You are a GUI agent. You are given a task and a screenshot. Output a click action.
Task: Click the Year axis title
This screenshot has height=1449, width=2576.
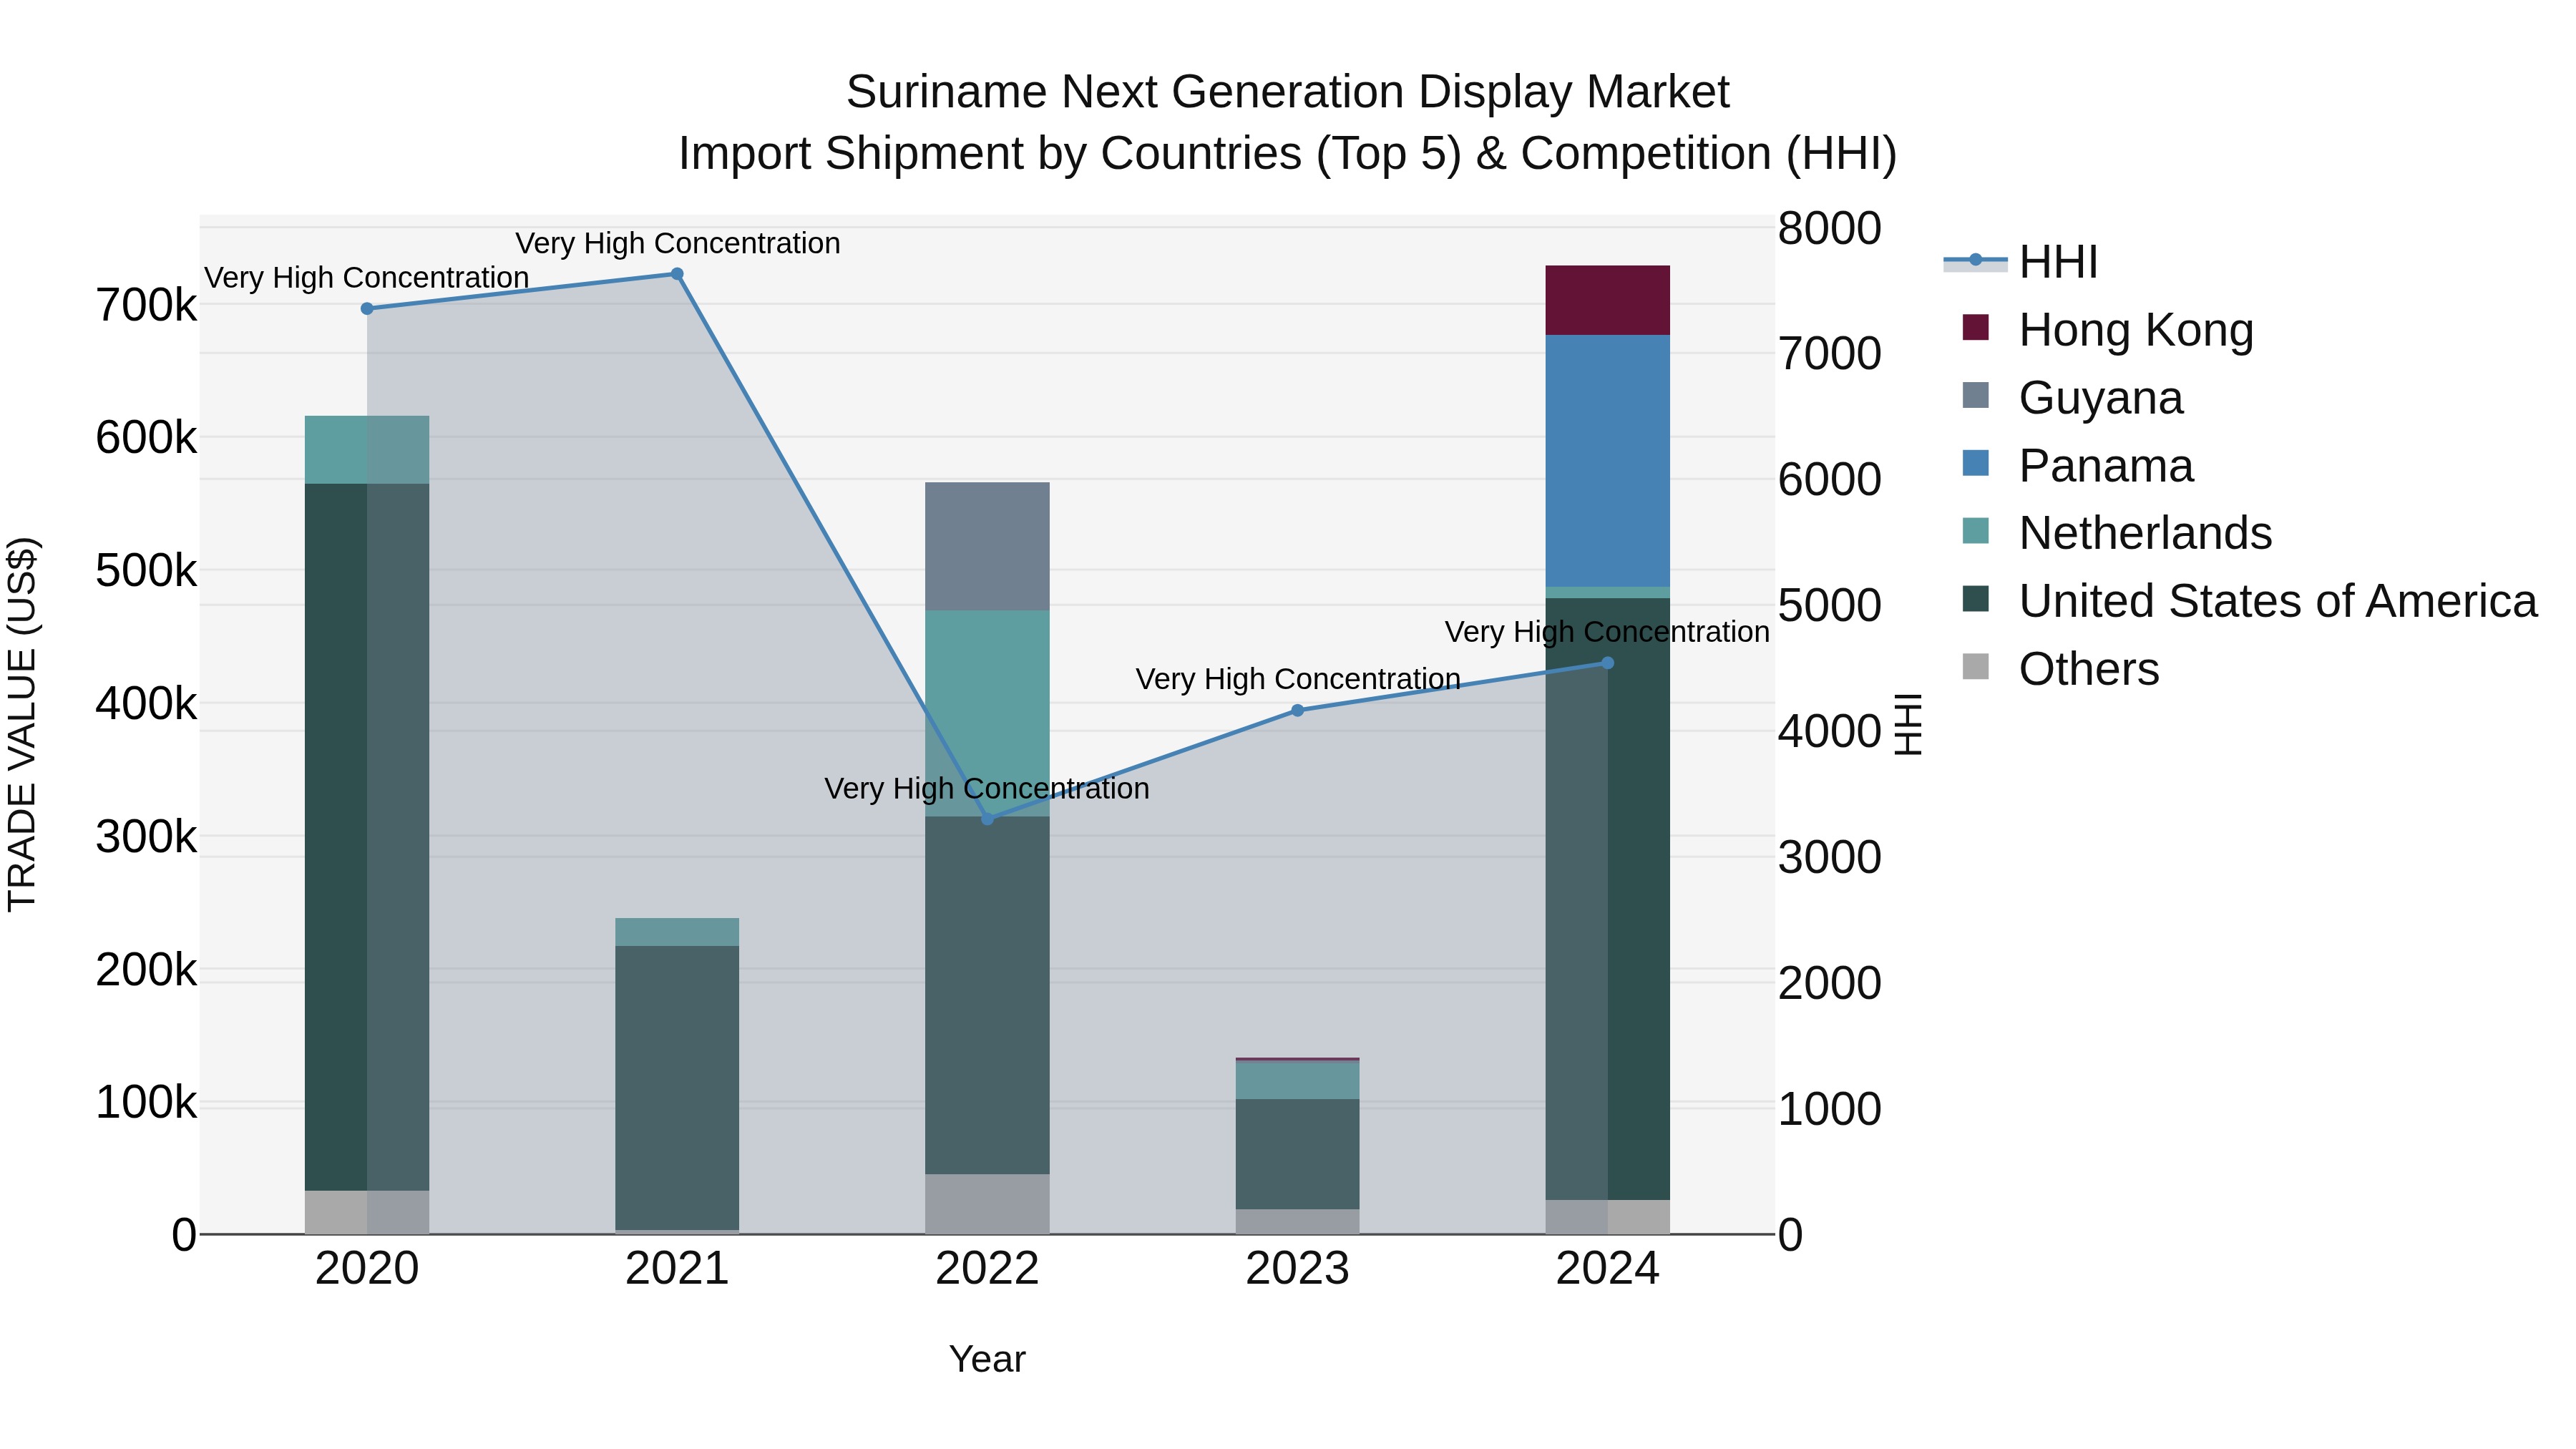click(x=987, y=1359)
